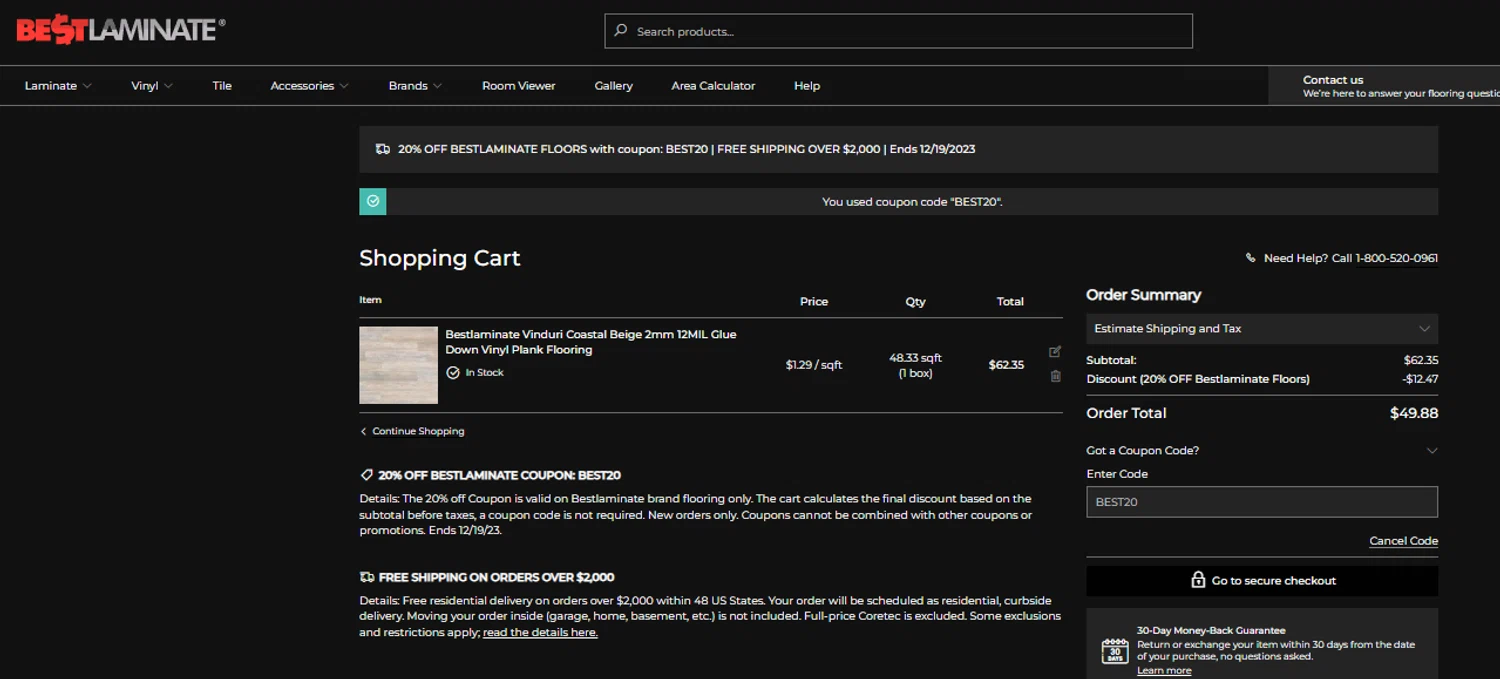
Task: Click the 30-Day Money-Back Guarantee title
Action: coord(1211,631)
